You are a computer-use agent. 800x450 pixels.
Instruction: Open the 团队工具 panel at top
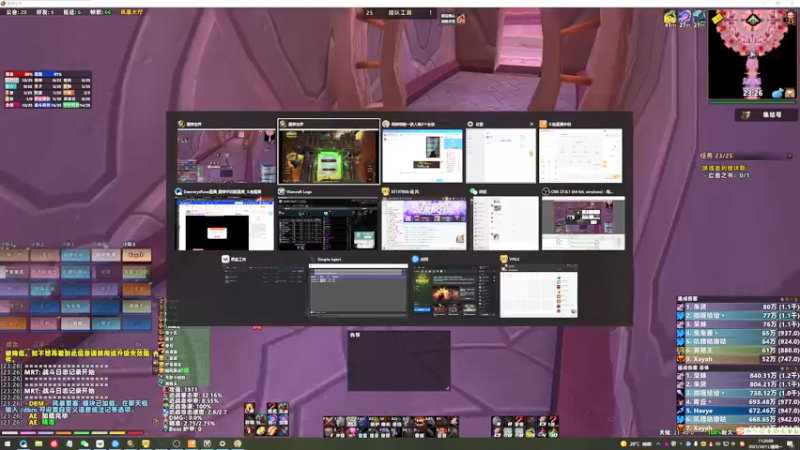(x=400, y=12)
